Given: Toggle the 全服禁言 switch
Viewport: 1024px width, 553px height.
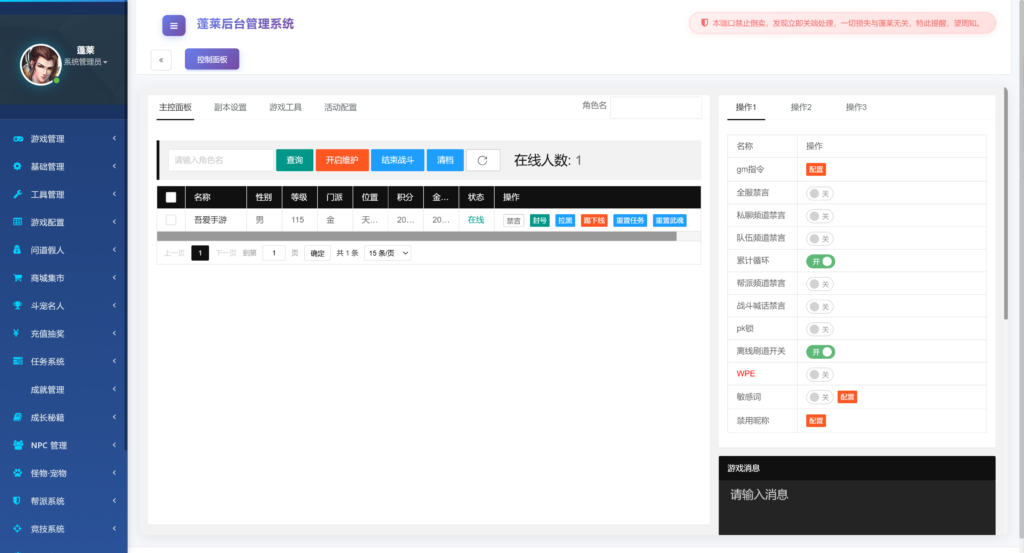Looking at the screenshot, I should pos(820,193).
